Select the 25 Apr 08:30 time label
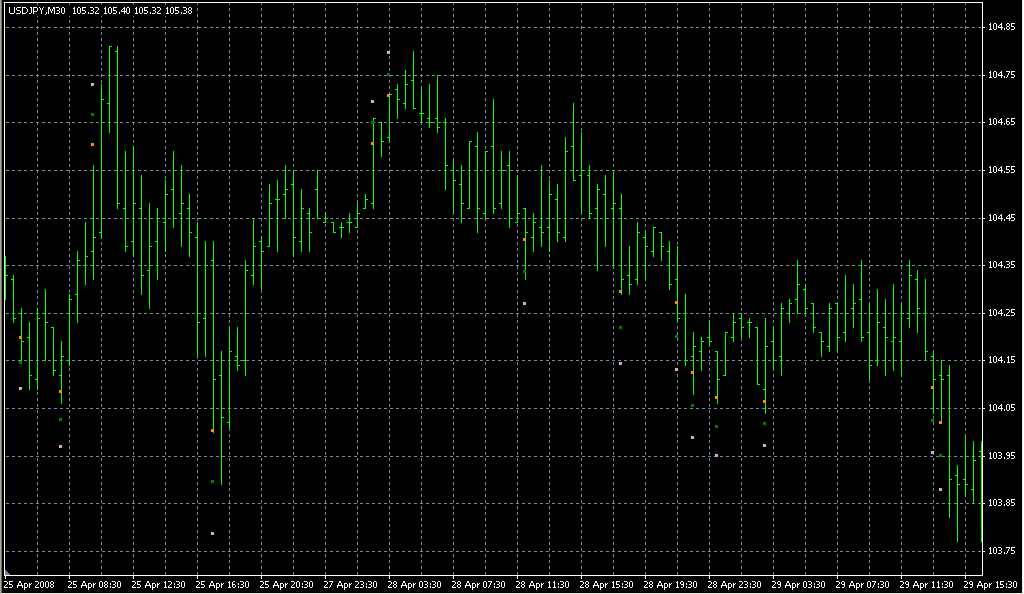1024x594 pixels. coord(95,584)
